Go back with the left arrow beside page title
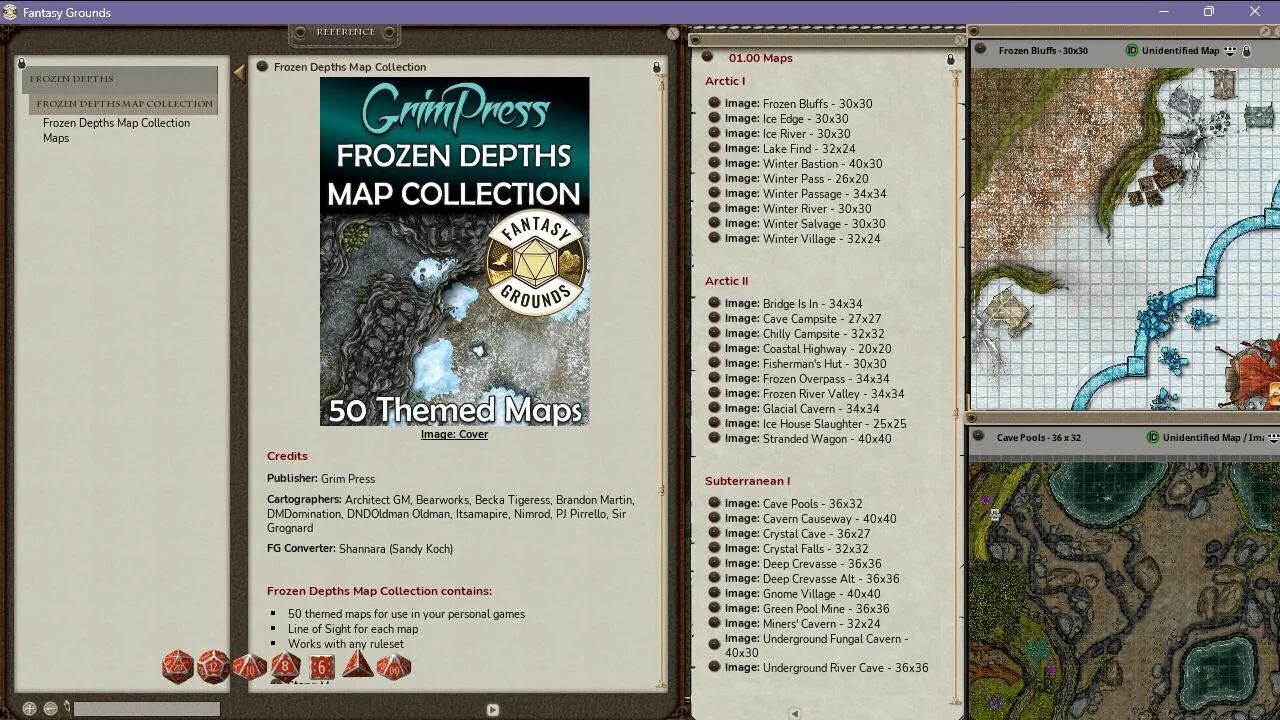Viewport: 1280px width, 720px height. (239, 72)
